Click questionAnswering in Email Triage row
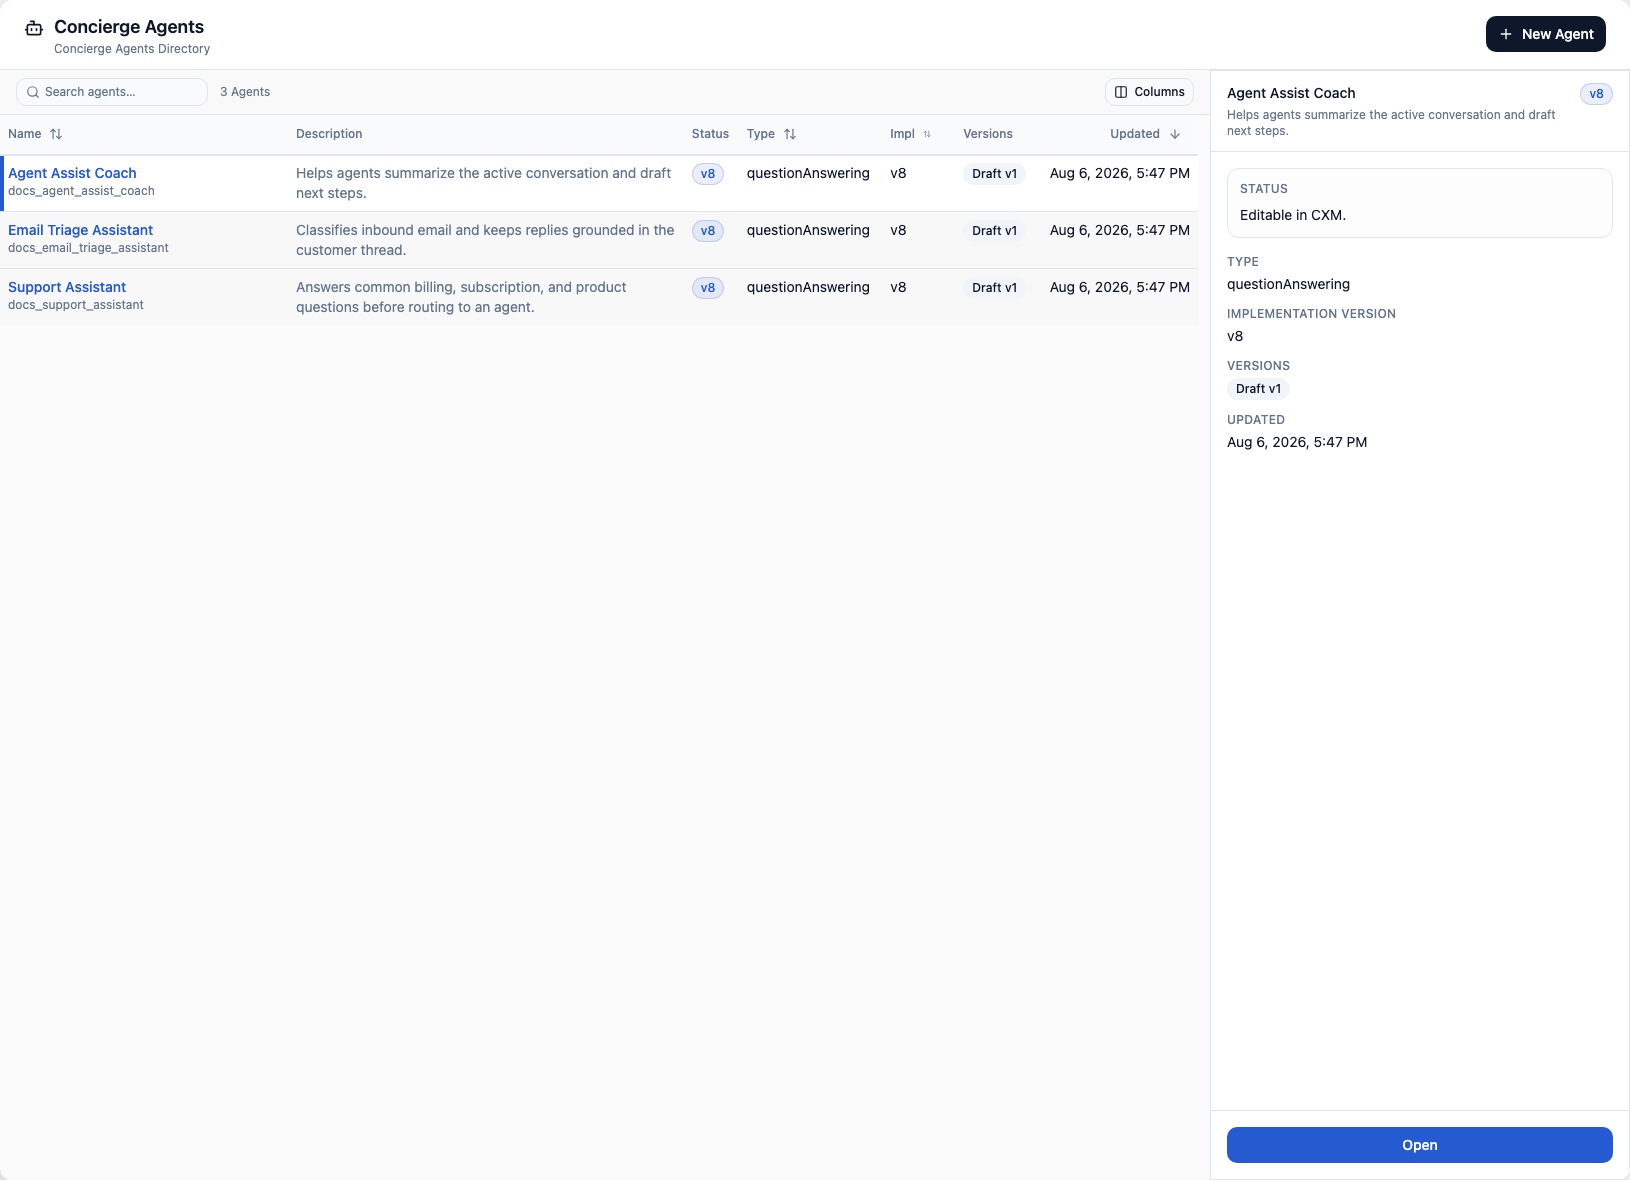Screen dimensions: 1630x1180 808,230
